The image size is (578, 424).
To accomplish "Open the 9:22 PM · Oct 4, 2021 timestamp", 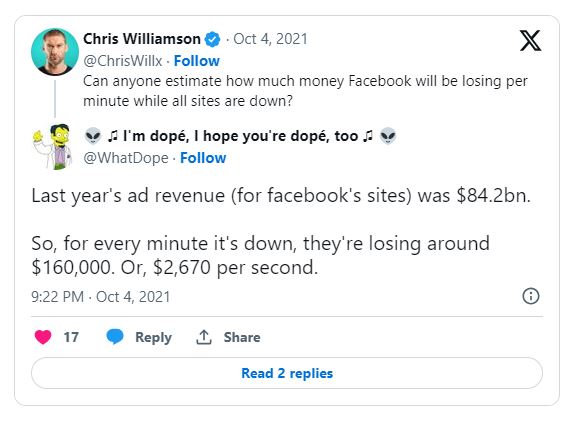I will 101,297.
